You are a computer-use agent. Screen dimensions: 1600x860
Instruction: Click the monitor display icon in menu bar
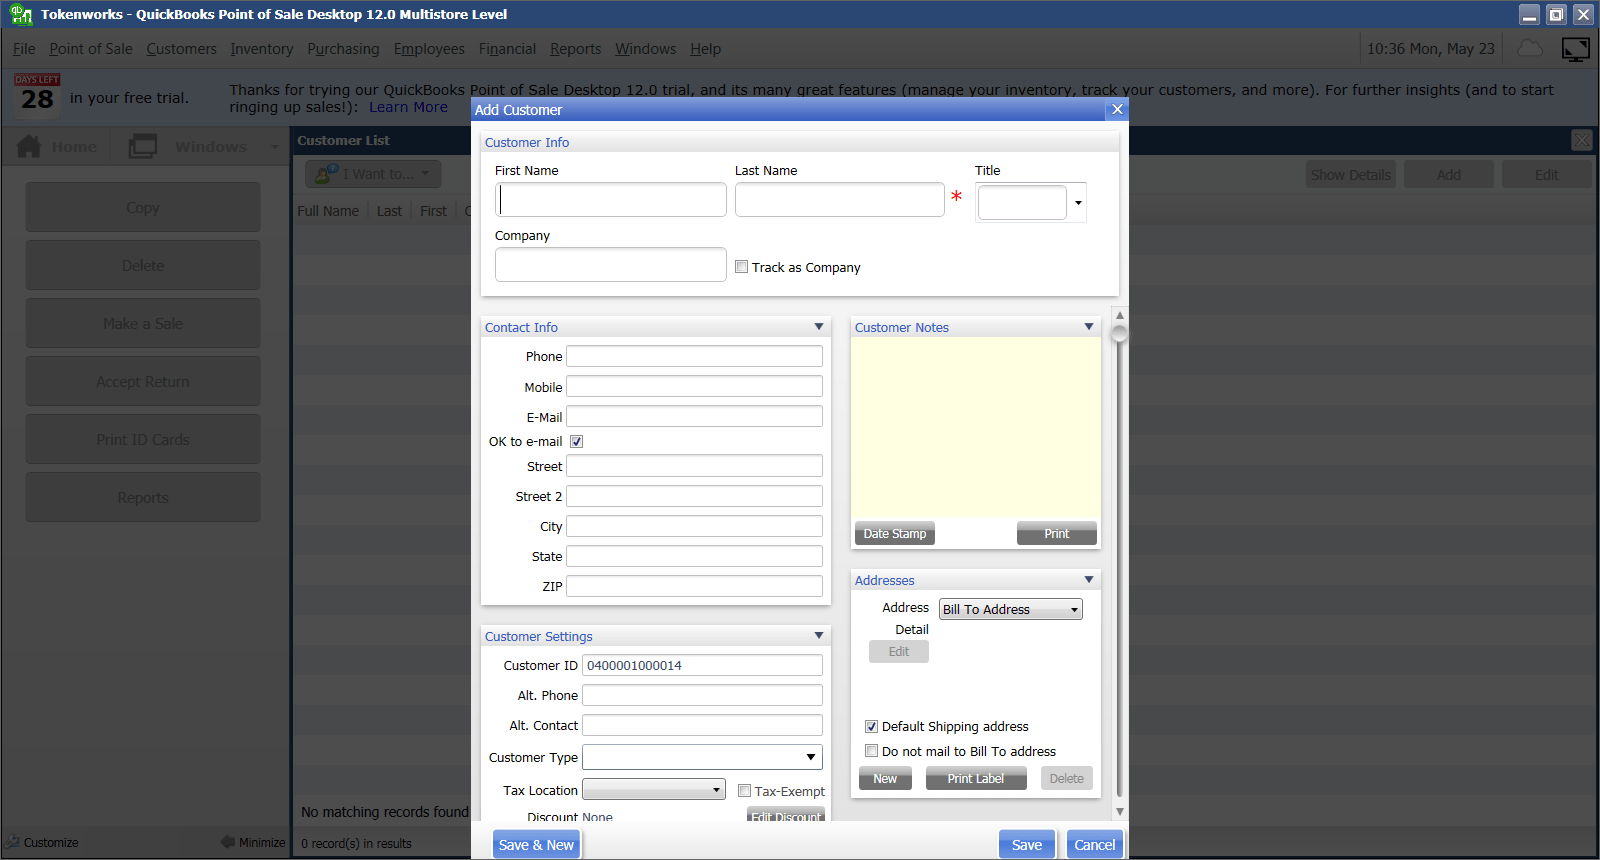[1576, 49]
